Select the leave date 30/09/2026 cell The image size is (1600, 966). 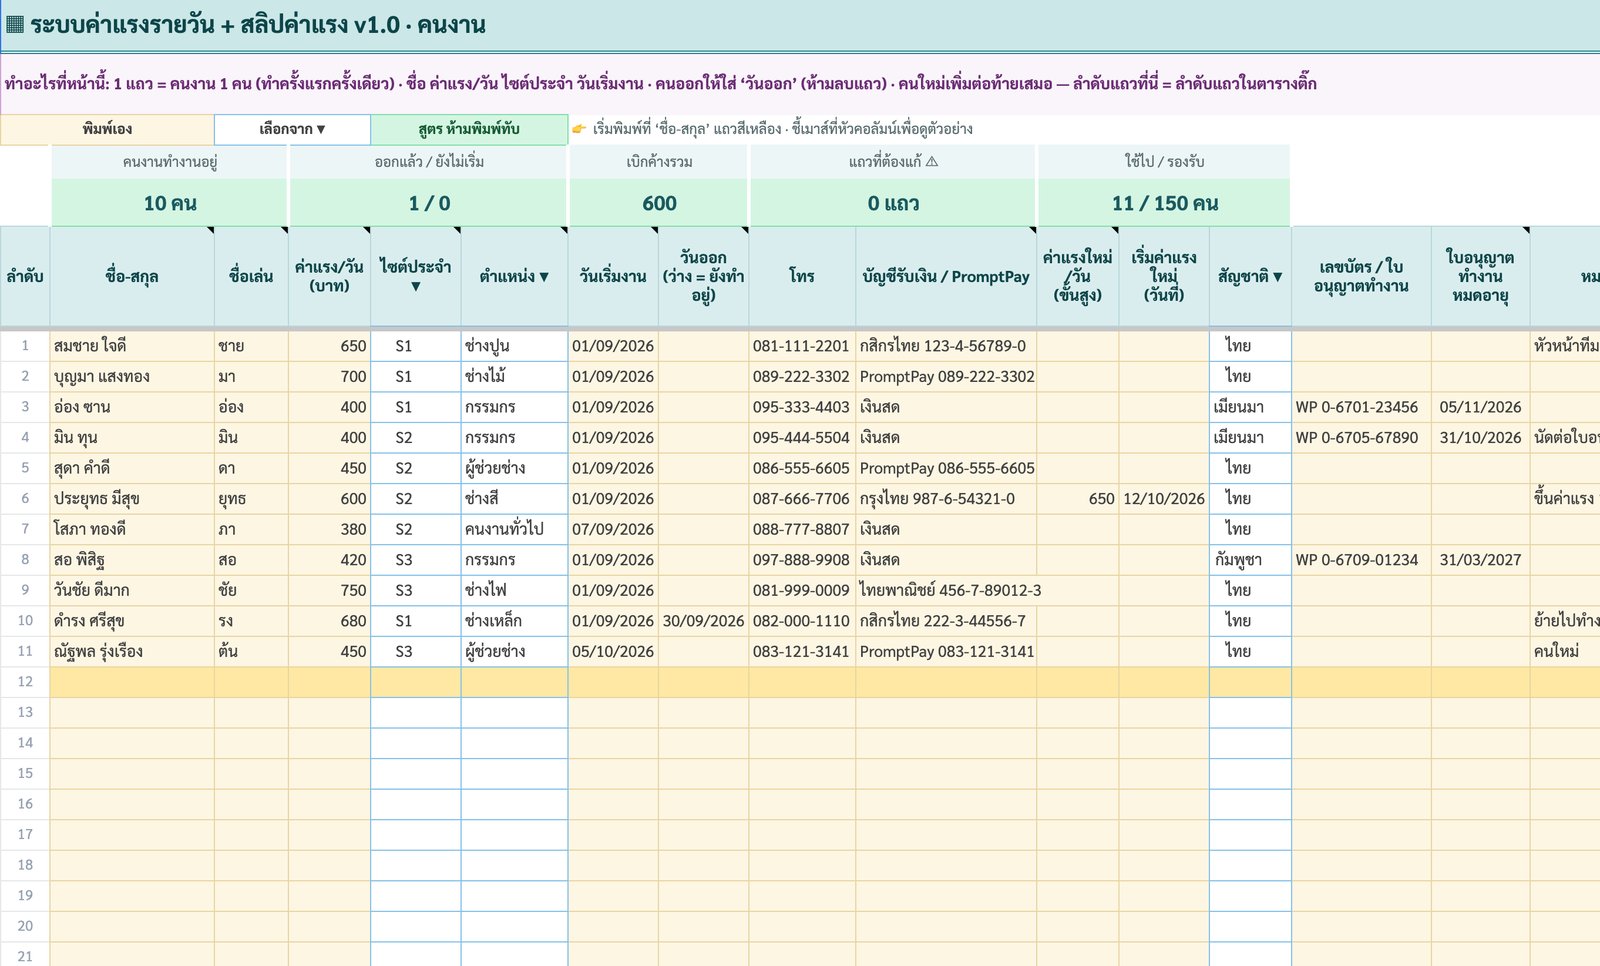pos(703,621)
